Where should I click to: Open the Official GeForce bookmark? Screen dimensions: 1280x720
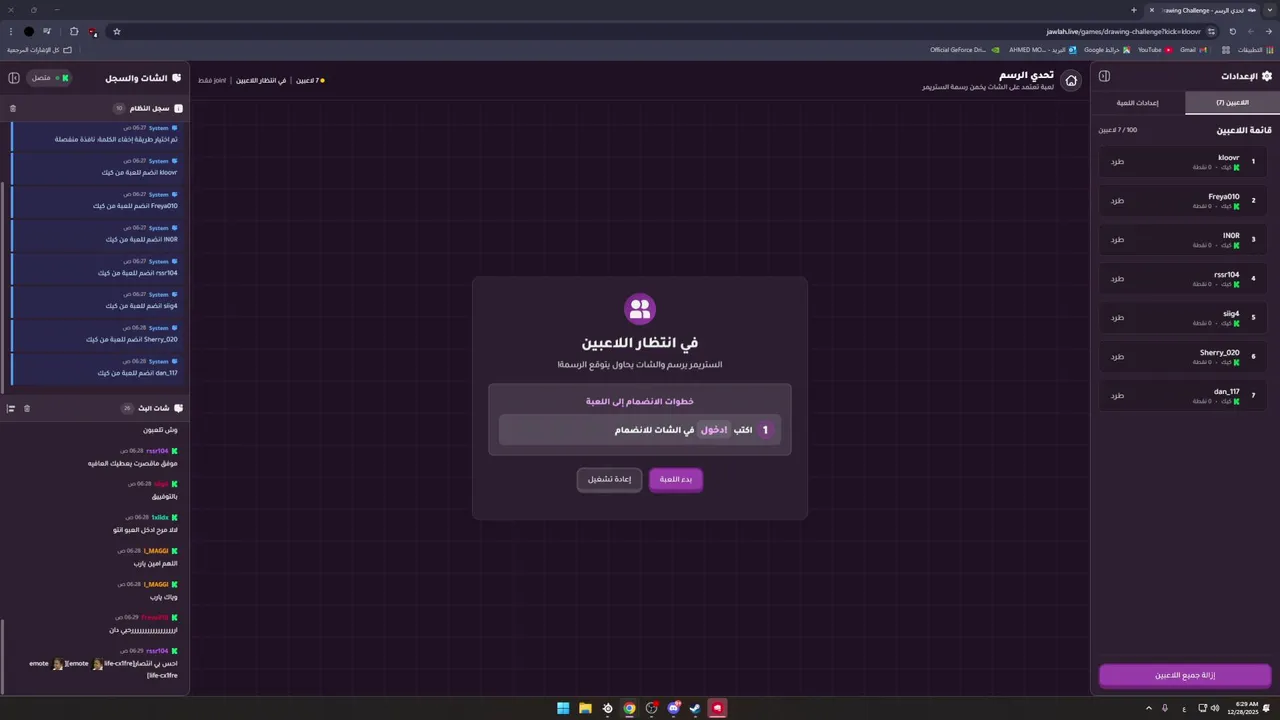pyautogui.click(x=964, y=49)
